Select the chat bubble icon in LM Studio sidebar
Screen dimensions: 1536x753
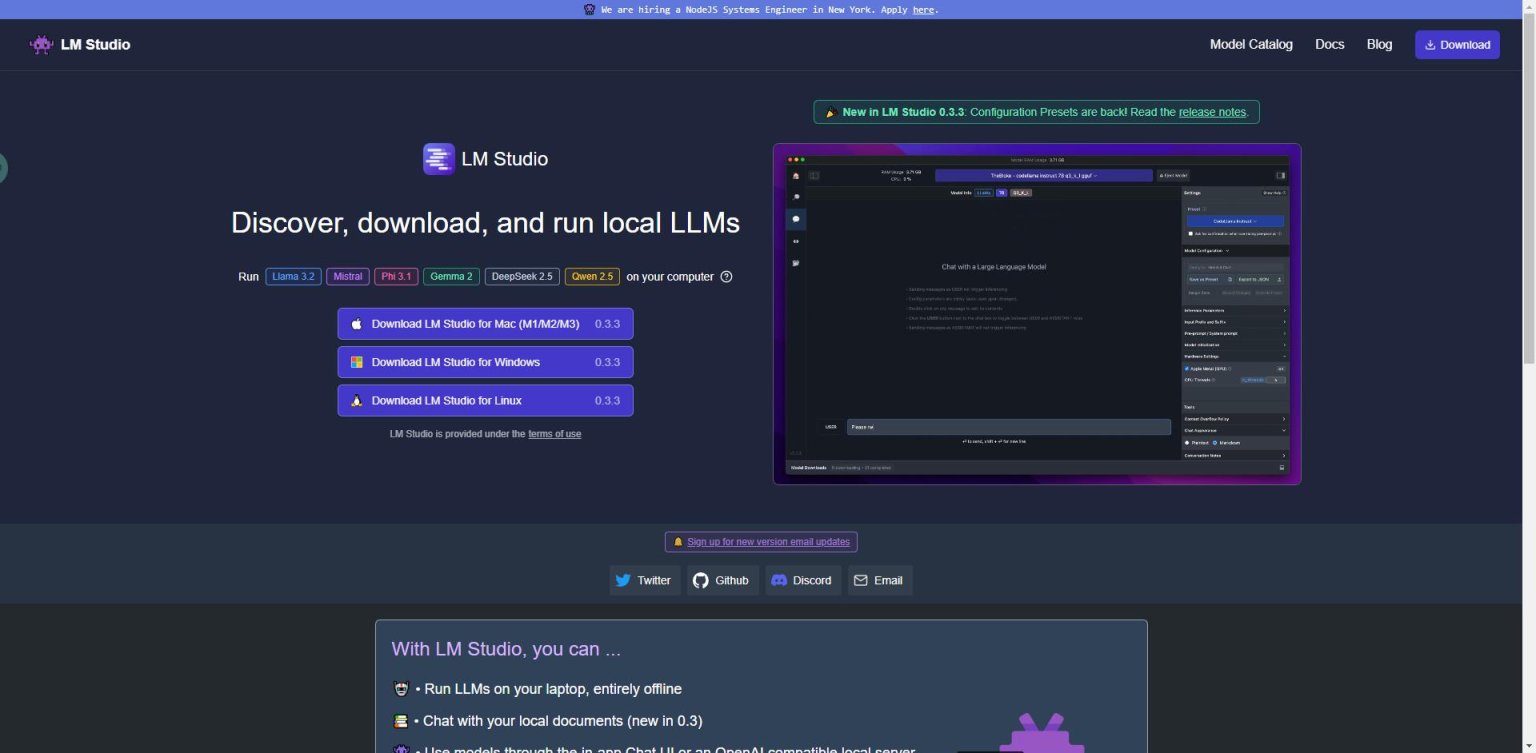(x=796, y=218)
